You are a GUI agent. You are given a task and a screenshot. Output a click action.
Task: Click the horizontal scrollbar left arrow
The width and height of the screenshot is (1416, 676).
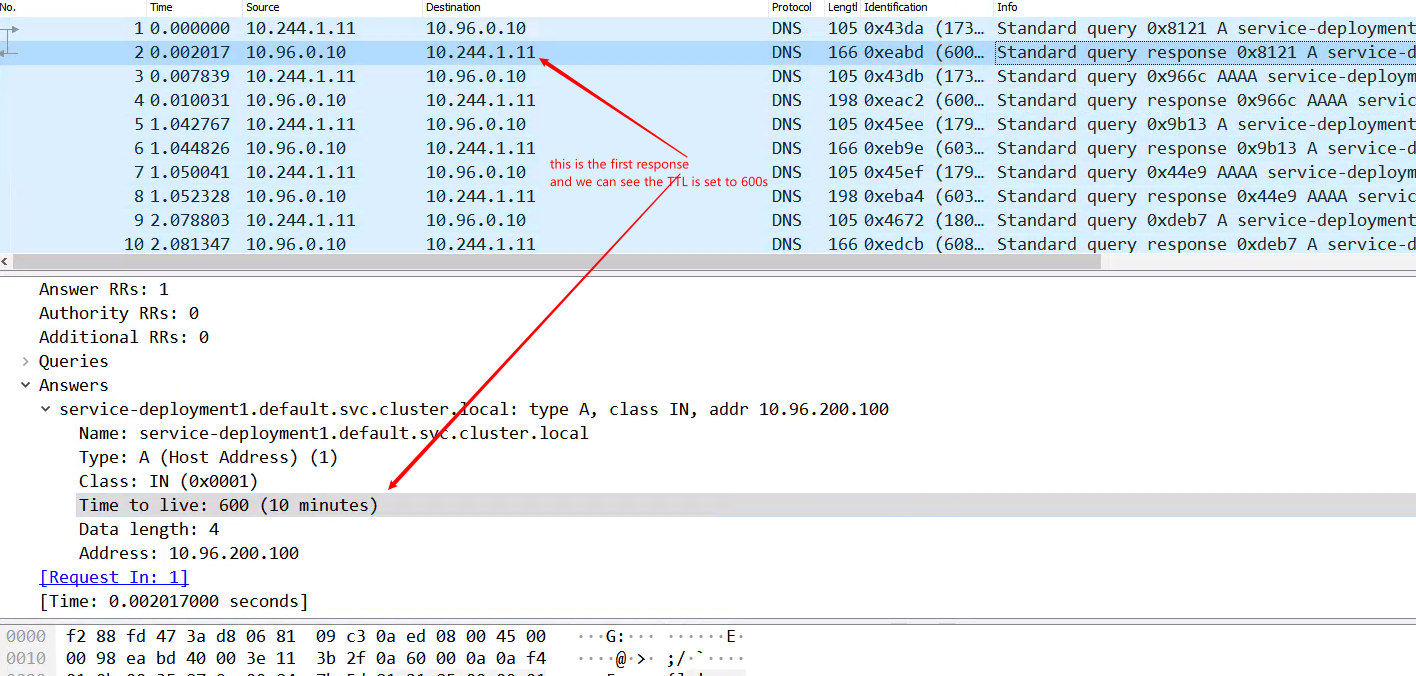click(x=5, y=261)
